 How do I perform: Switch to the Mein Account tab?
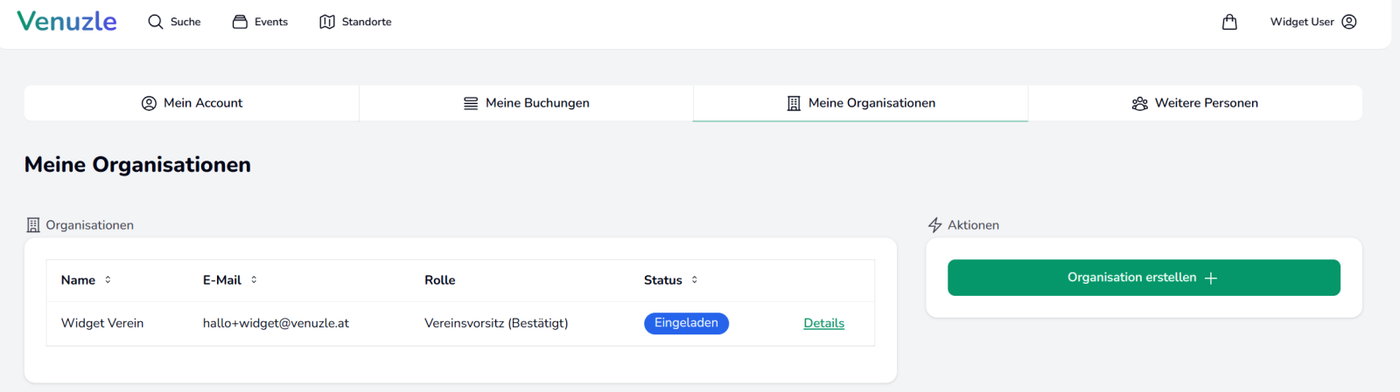tap(192, 103)
